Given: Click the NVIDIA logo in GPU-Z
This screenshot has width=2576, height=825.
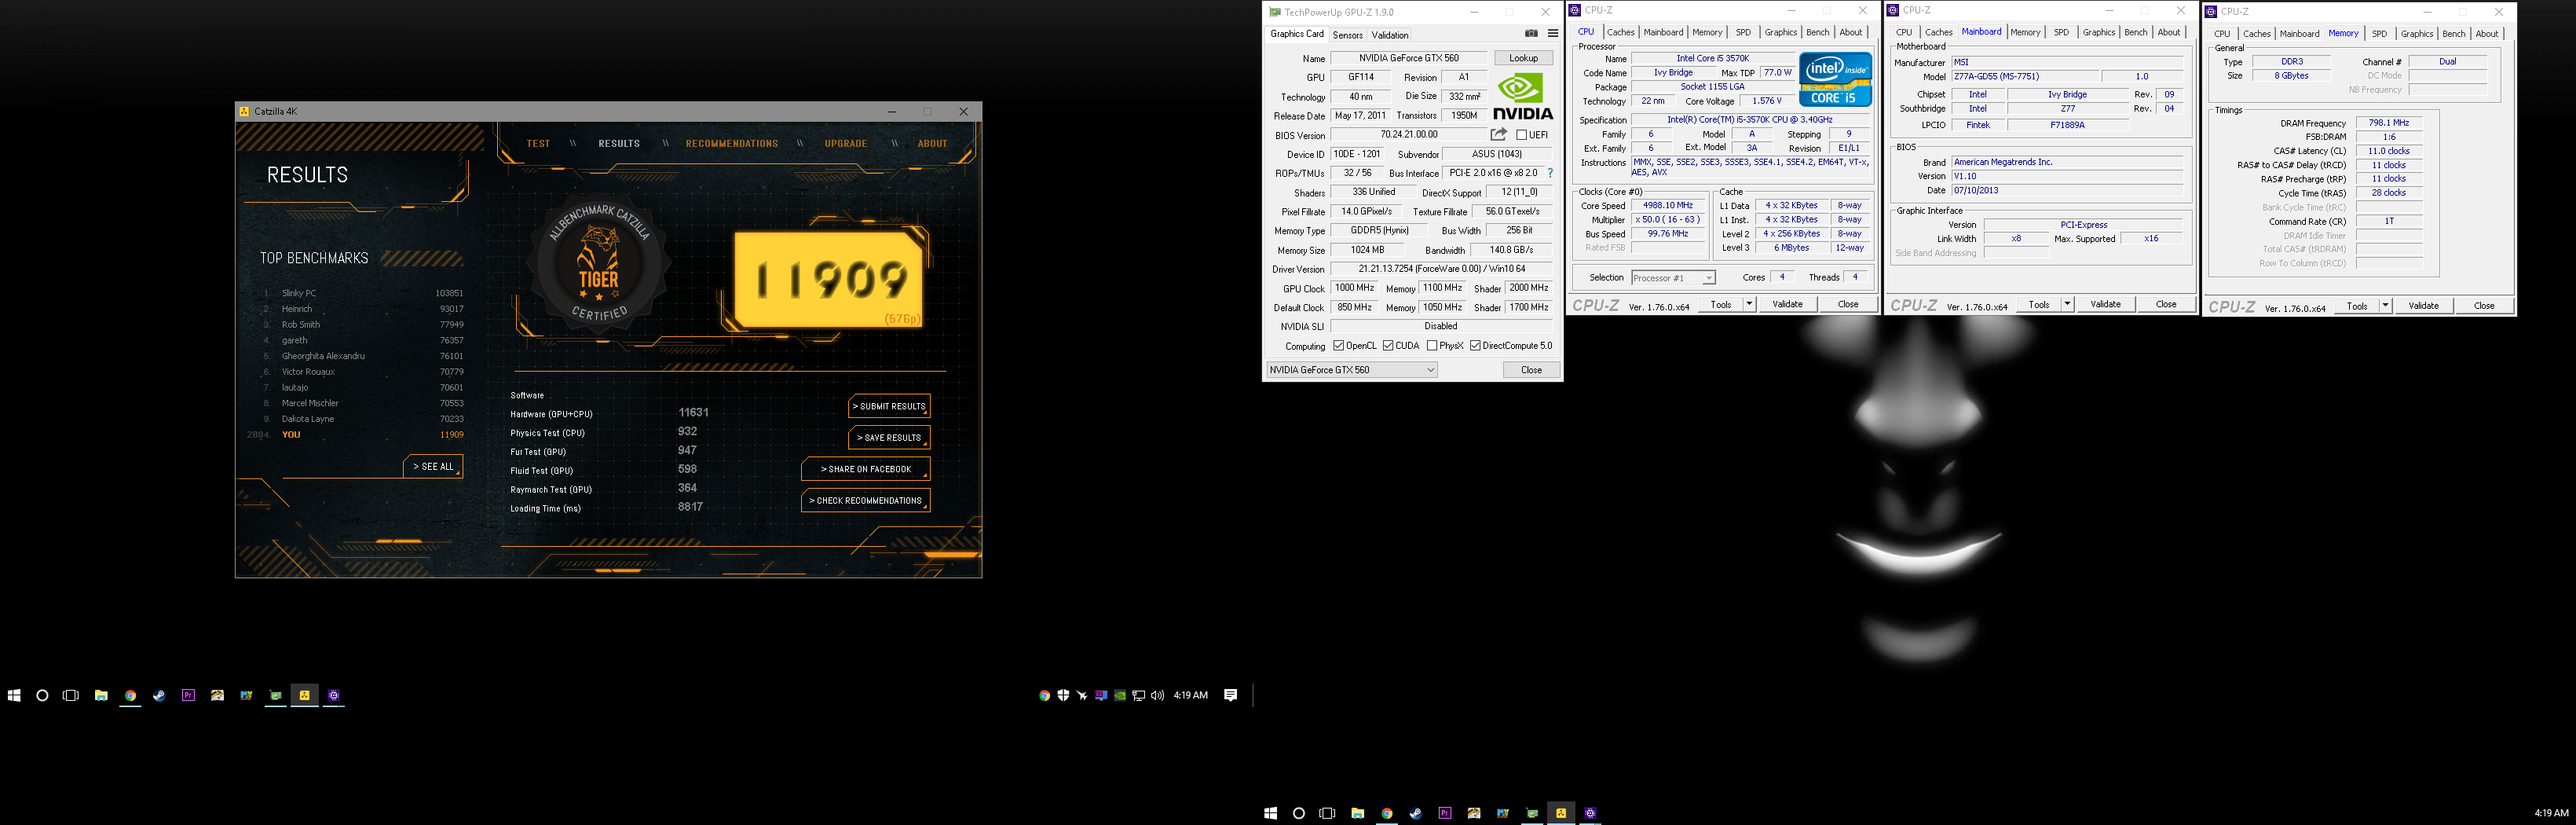Looking at the screenshot, I should click(x=1523, y=97).
